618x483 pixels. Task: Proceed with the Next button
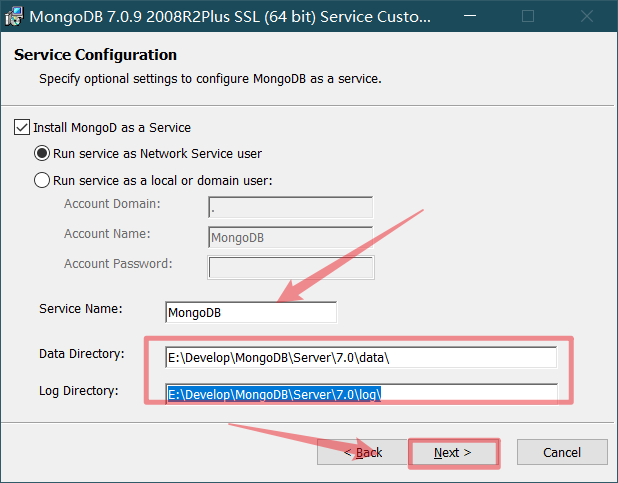(x=453, y=452)
